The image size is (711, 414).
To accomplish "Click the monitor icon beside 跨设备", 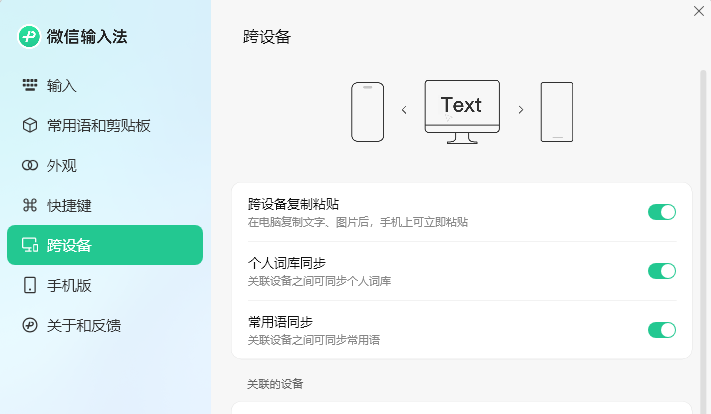I will pyautogui.click(x=30, y=245).
